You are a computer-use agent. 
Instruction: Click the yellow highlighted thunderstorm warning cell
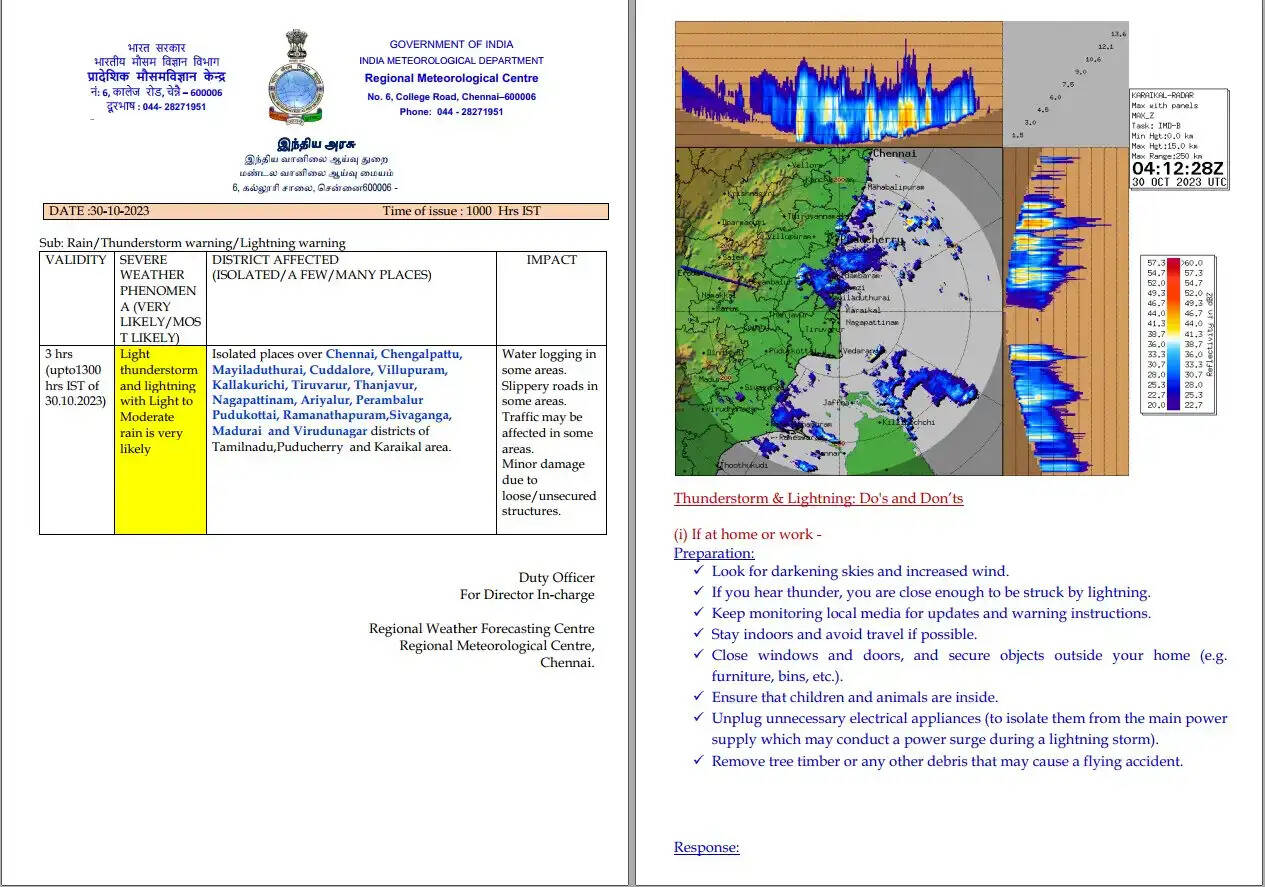(160, 439)
